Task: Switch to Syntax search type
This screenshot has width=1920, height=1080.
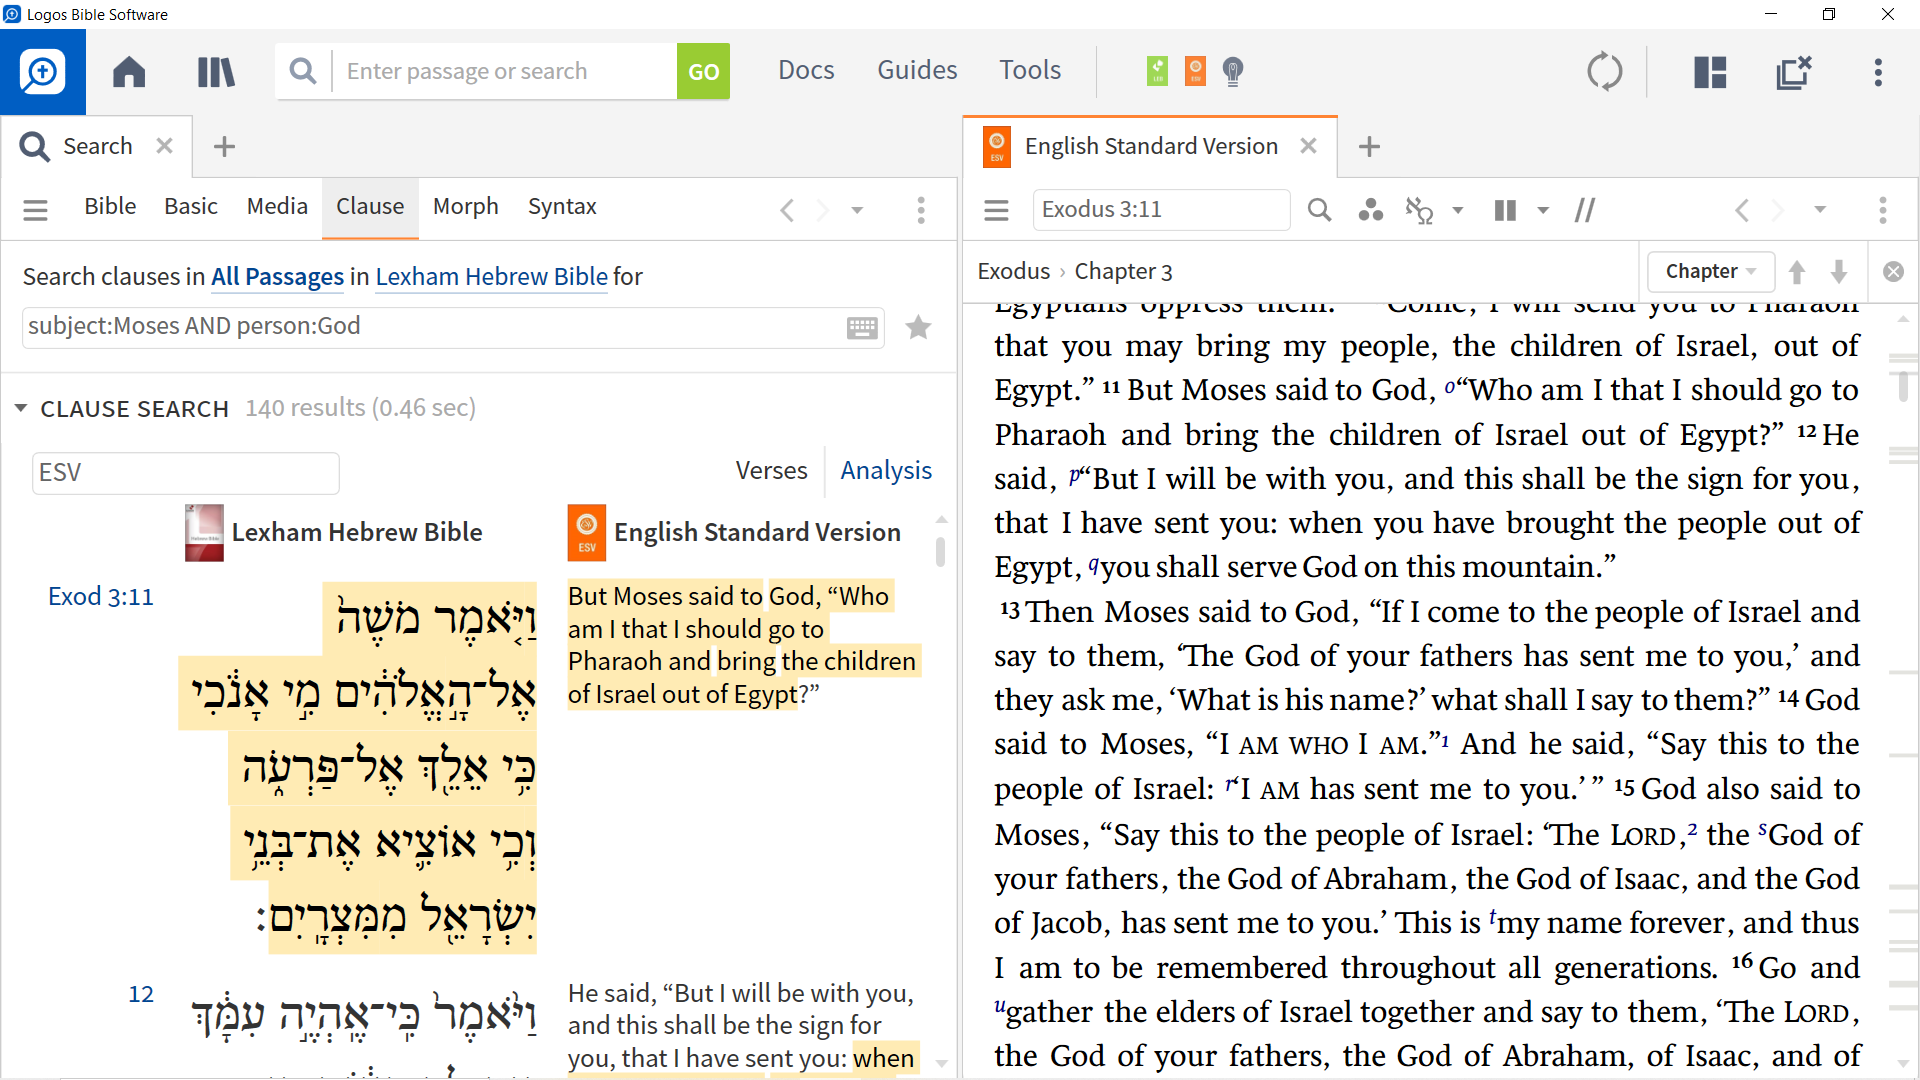Action: pyautogui.click(x=562, y=206)
